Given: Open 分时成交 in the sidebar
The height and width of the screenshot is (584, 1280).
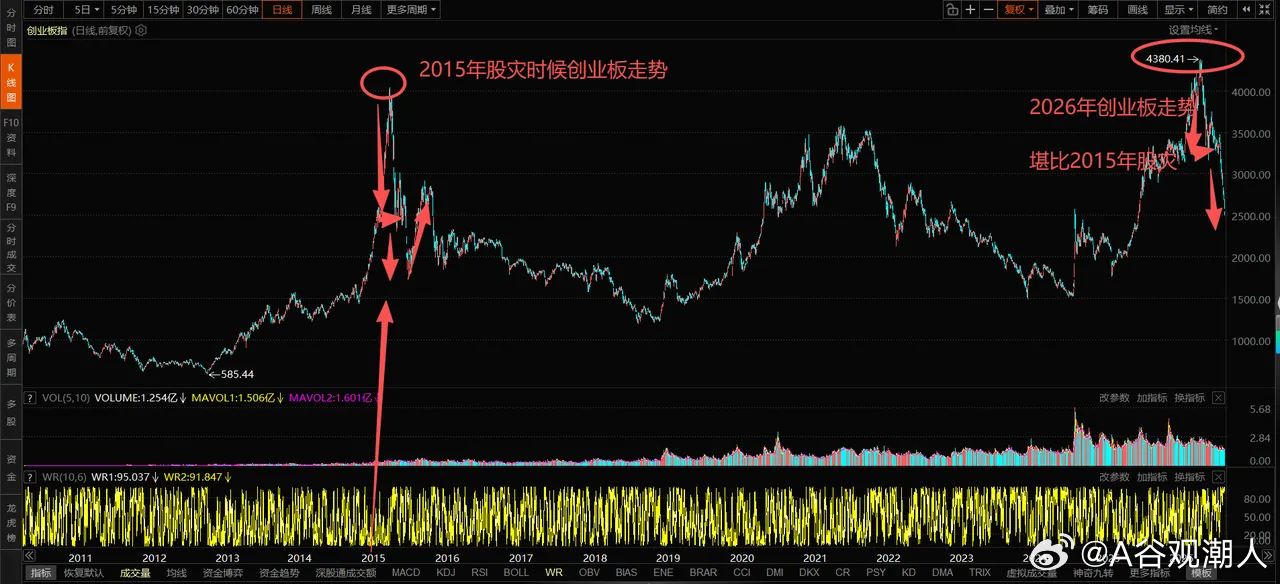Looking at the screenshot, I should click(11, 246).
